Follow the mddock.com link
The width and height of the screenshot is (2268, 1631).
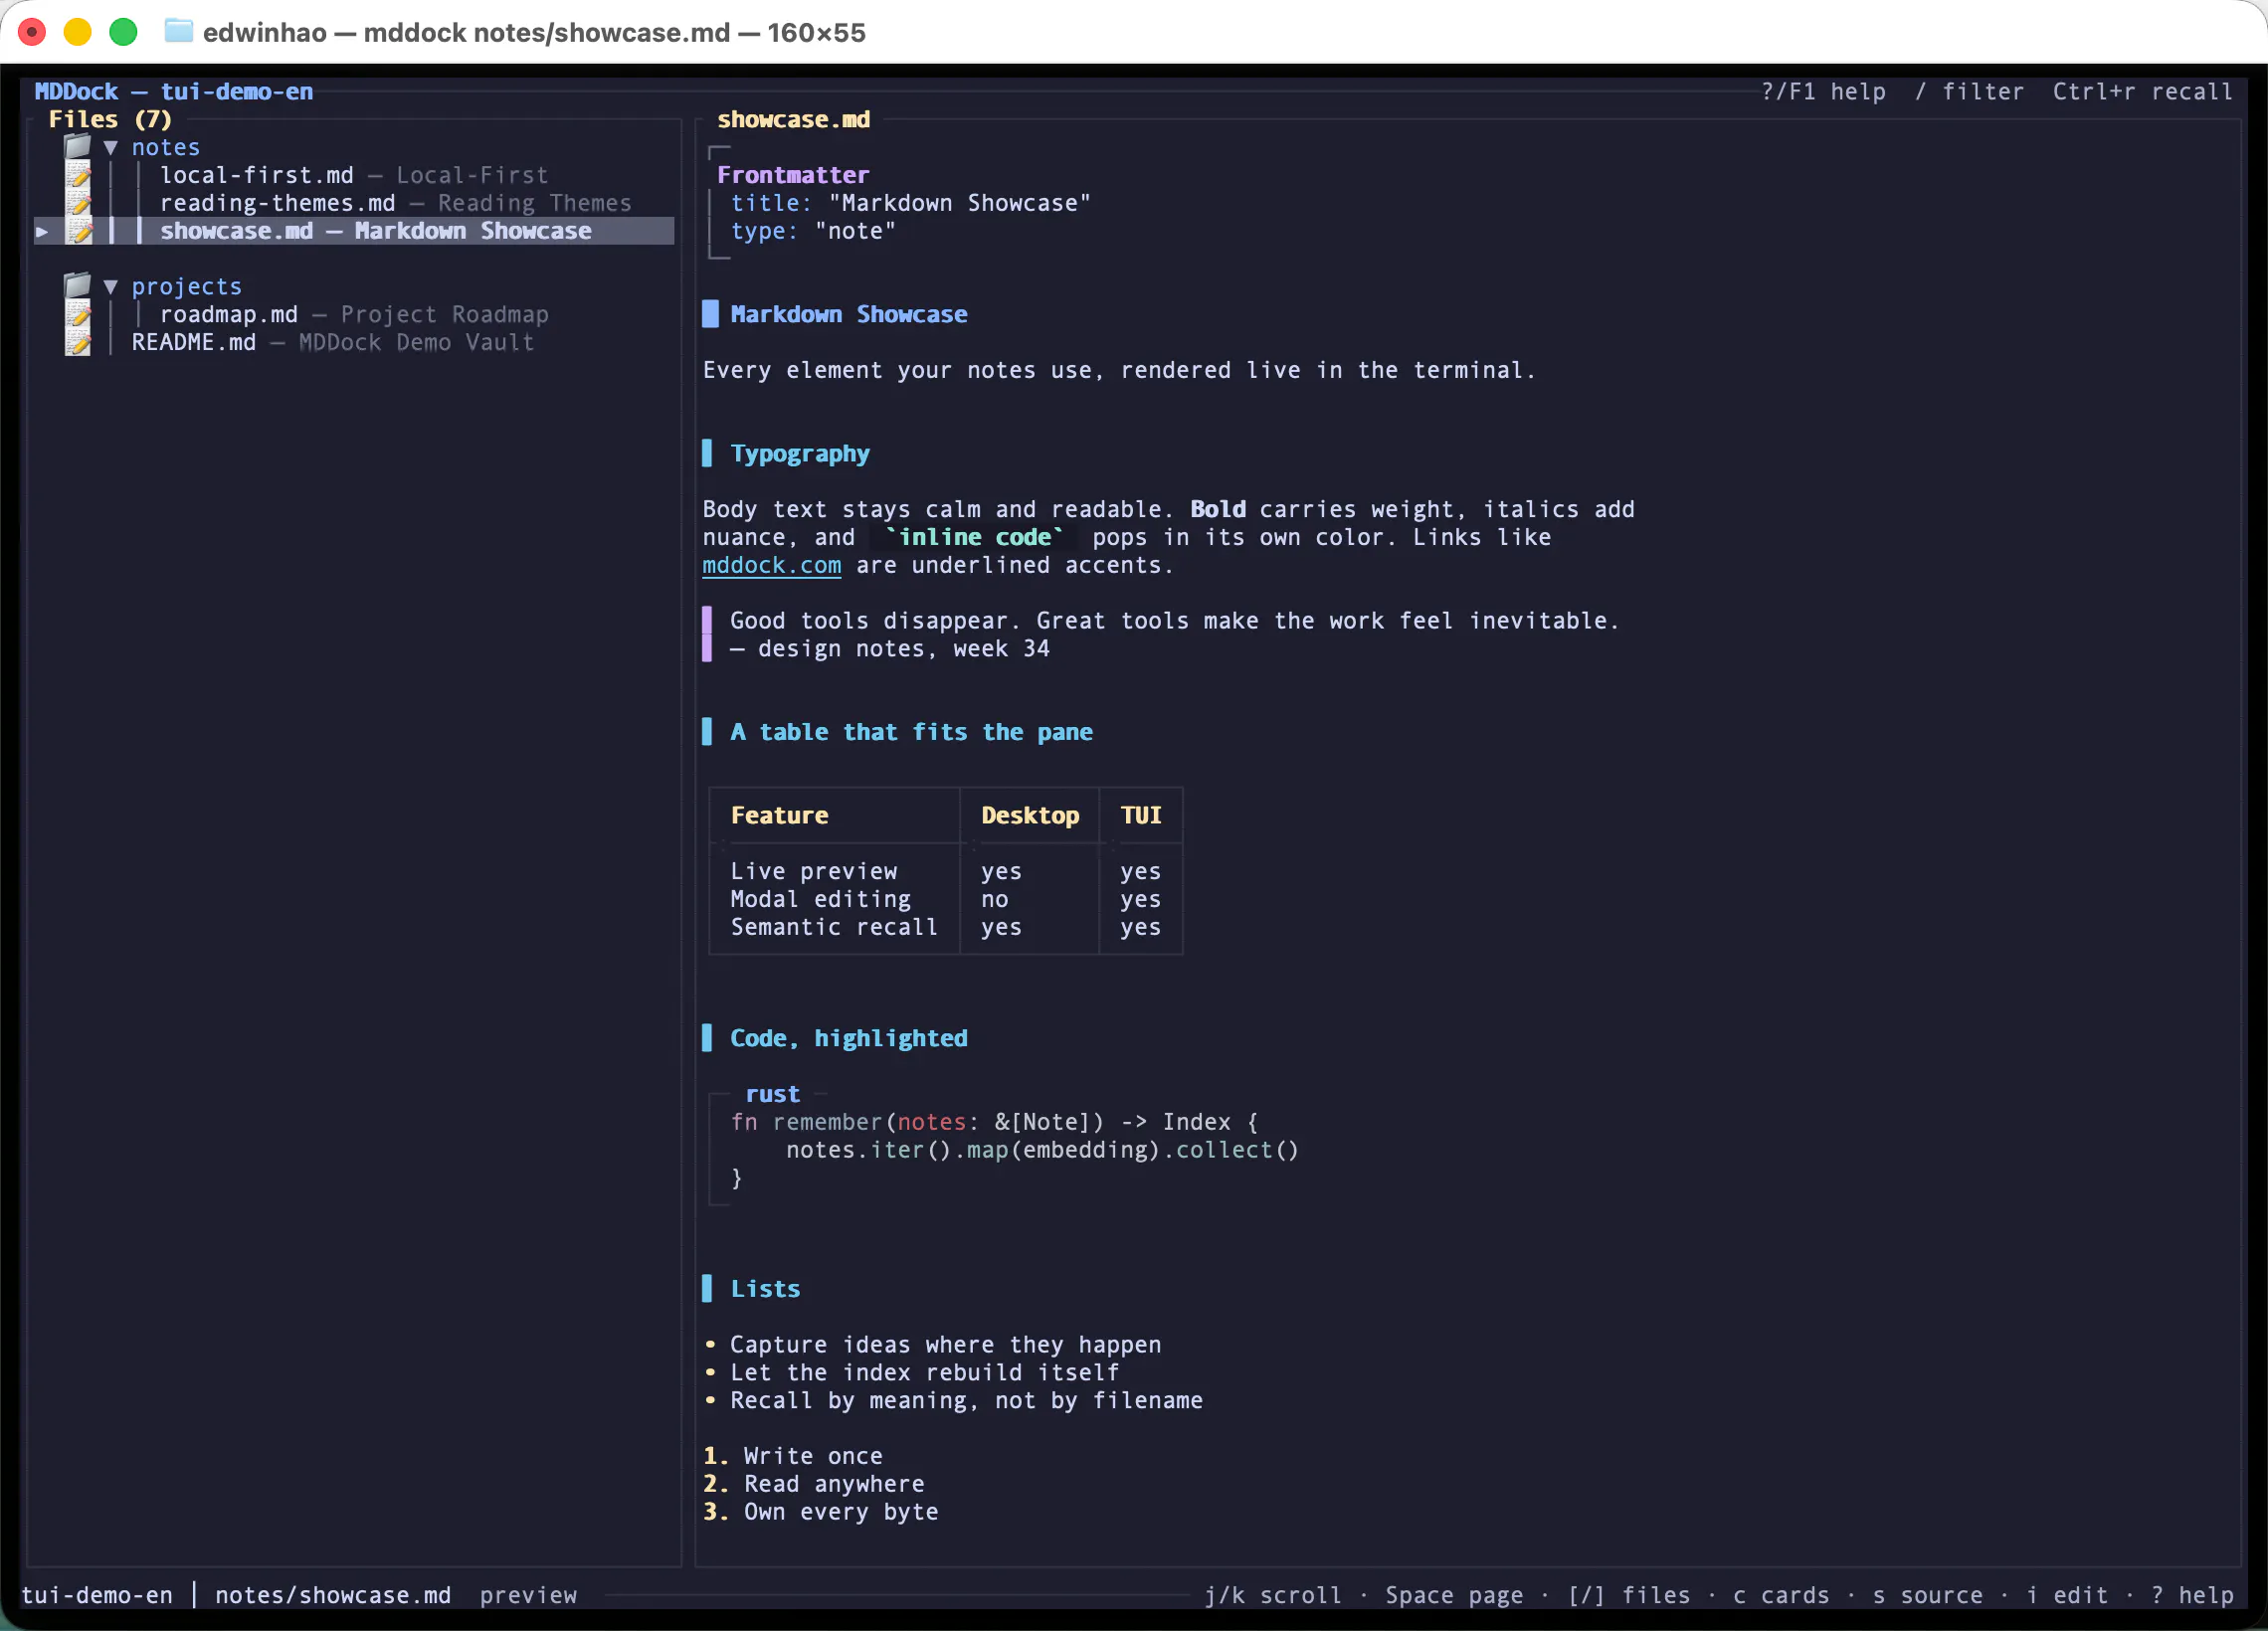click(x=771, y=565)
